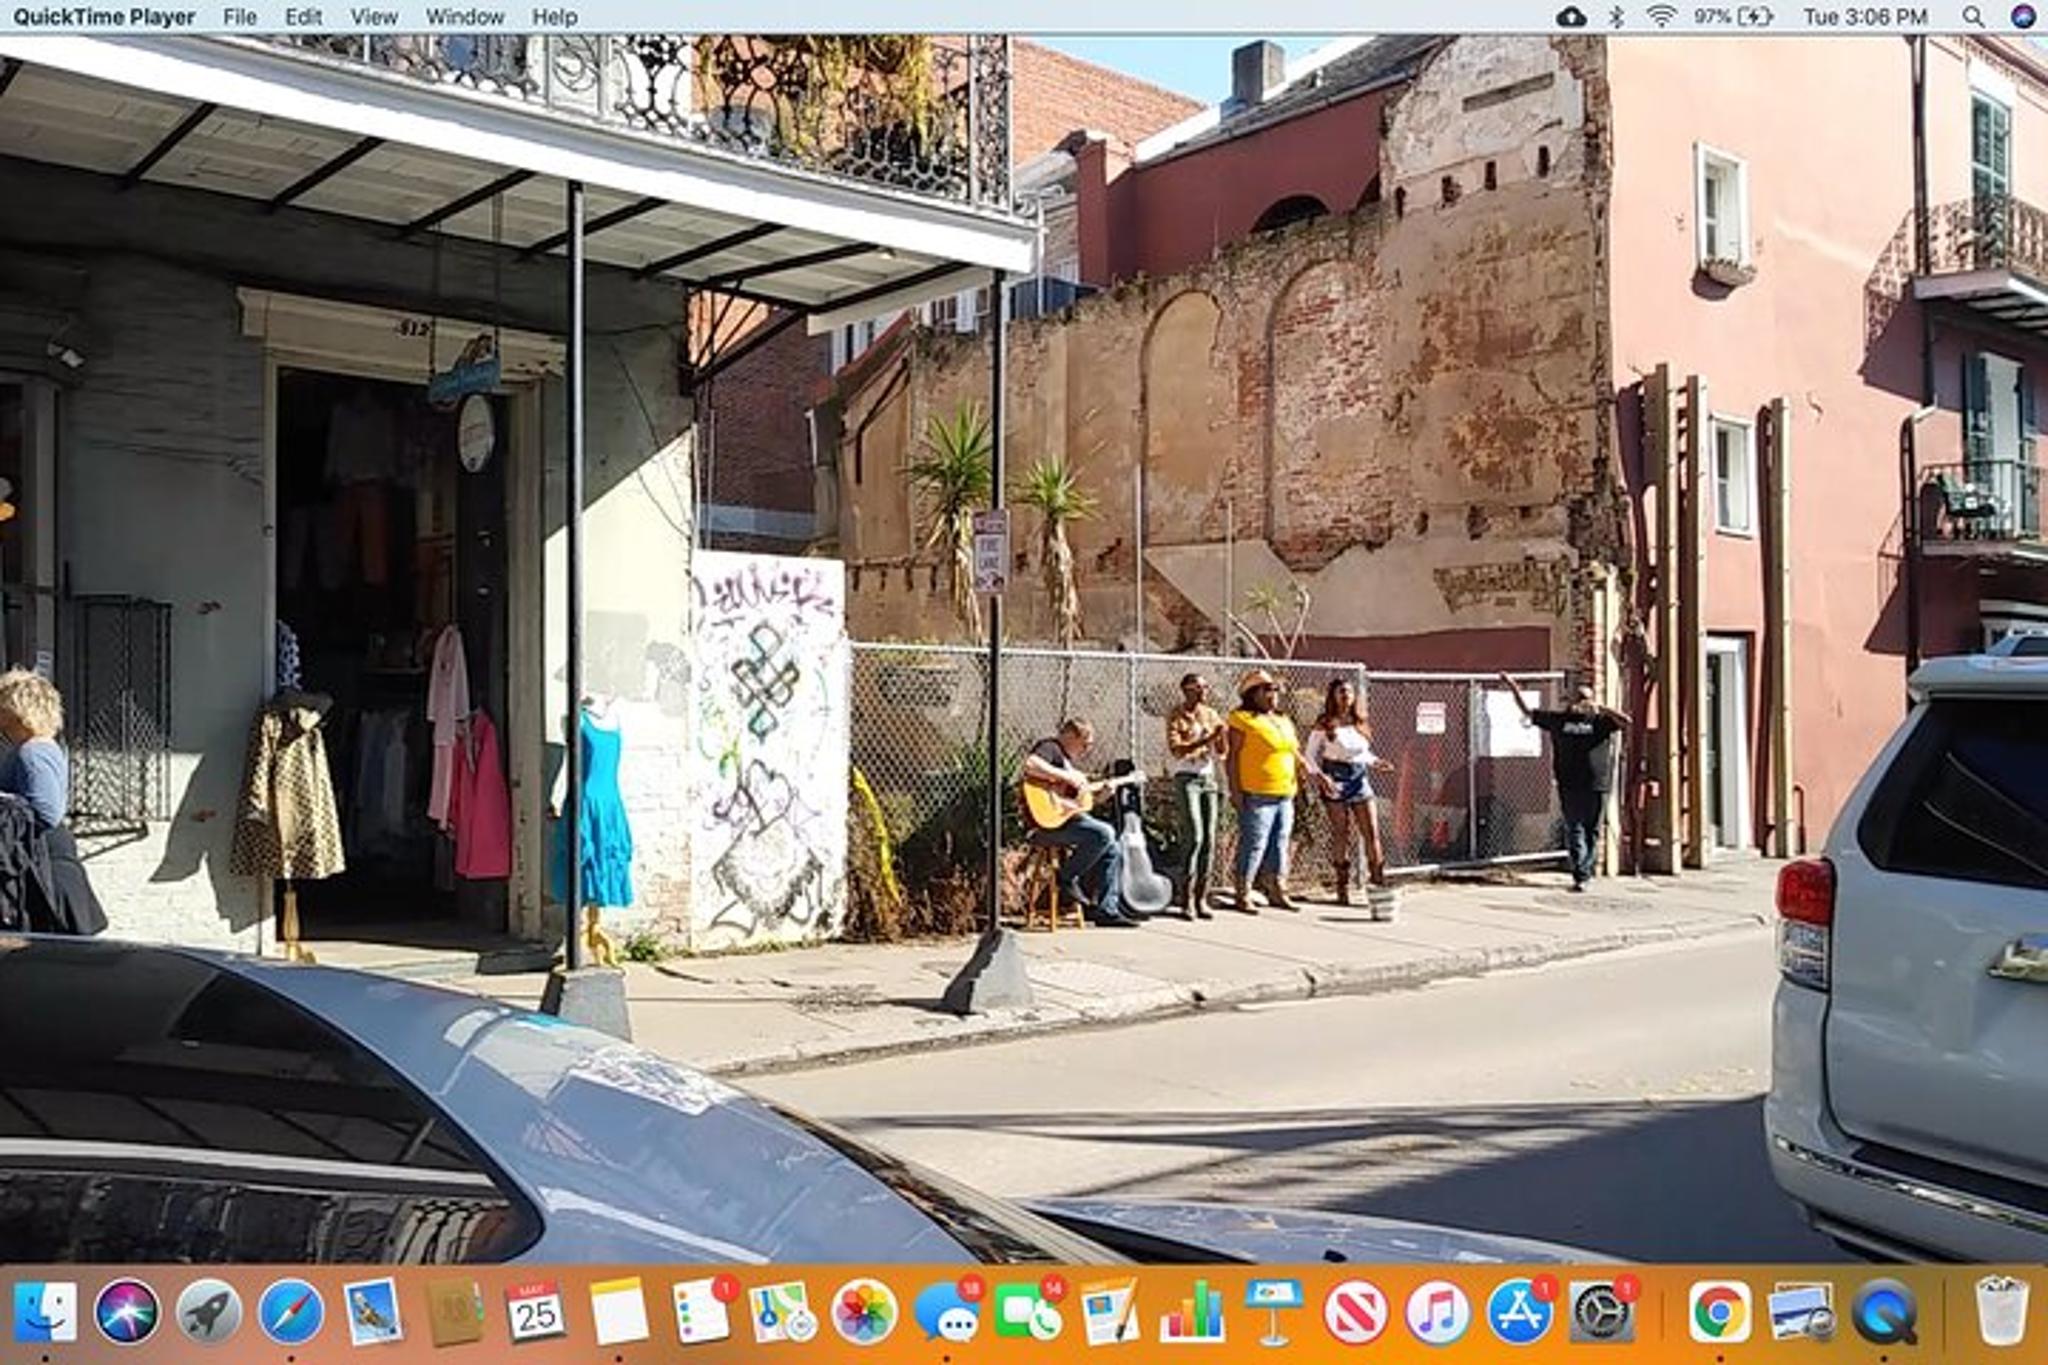Image resolution: width=2048 pixels, height=1365 pixels.
Task: Click the QuickTime Player app menu
Action: (x=104, y=17)
